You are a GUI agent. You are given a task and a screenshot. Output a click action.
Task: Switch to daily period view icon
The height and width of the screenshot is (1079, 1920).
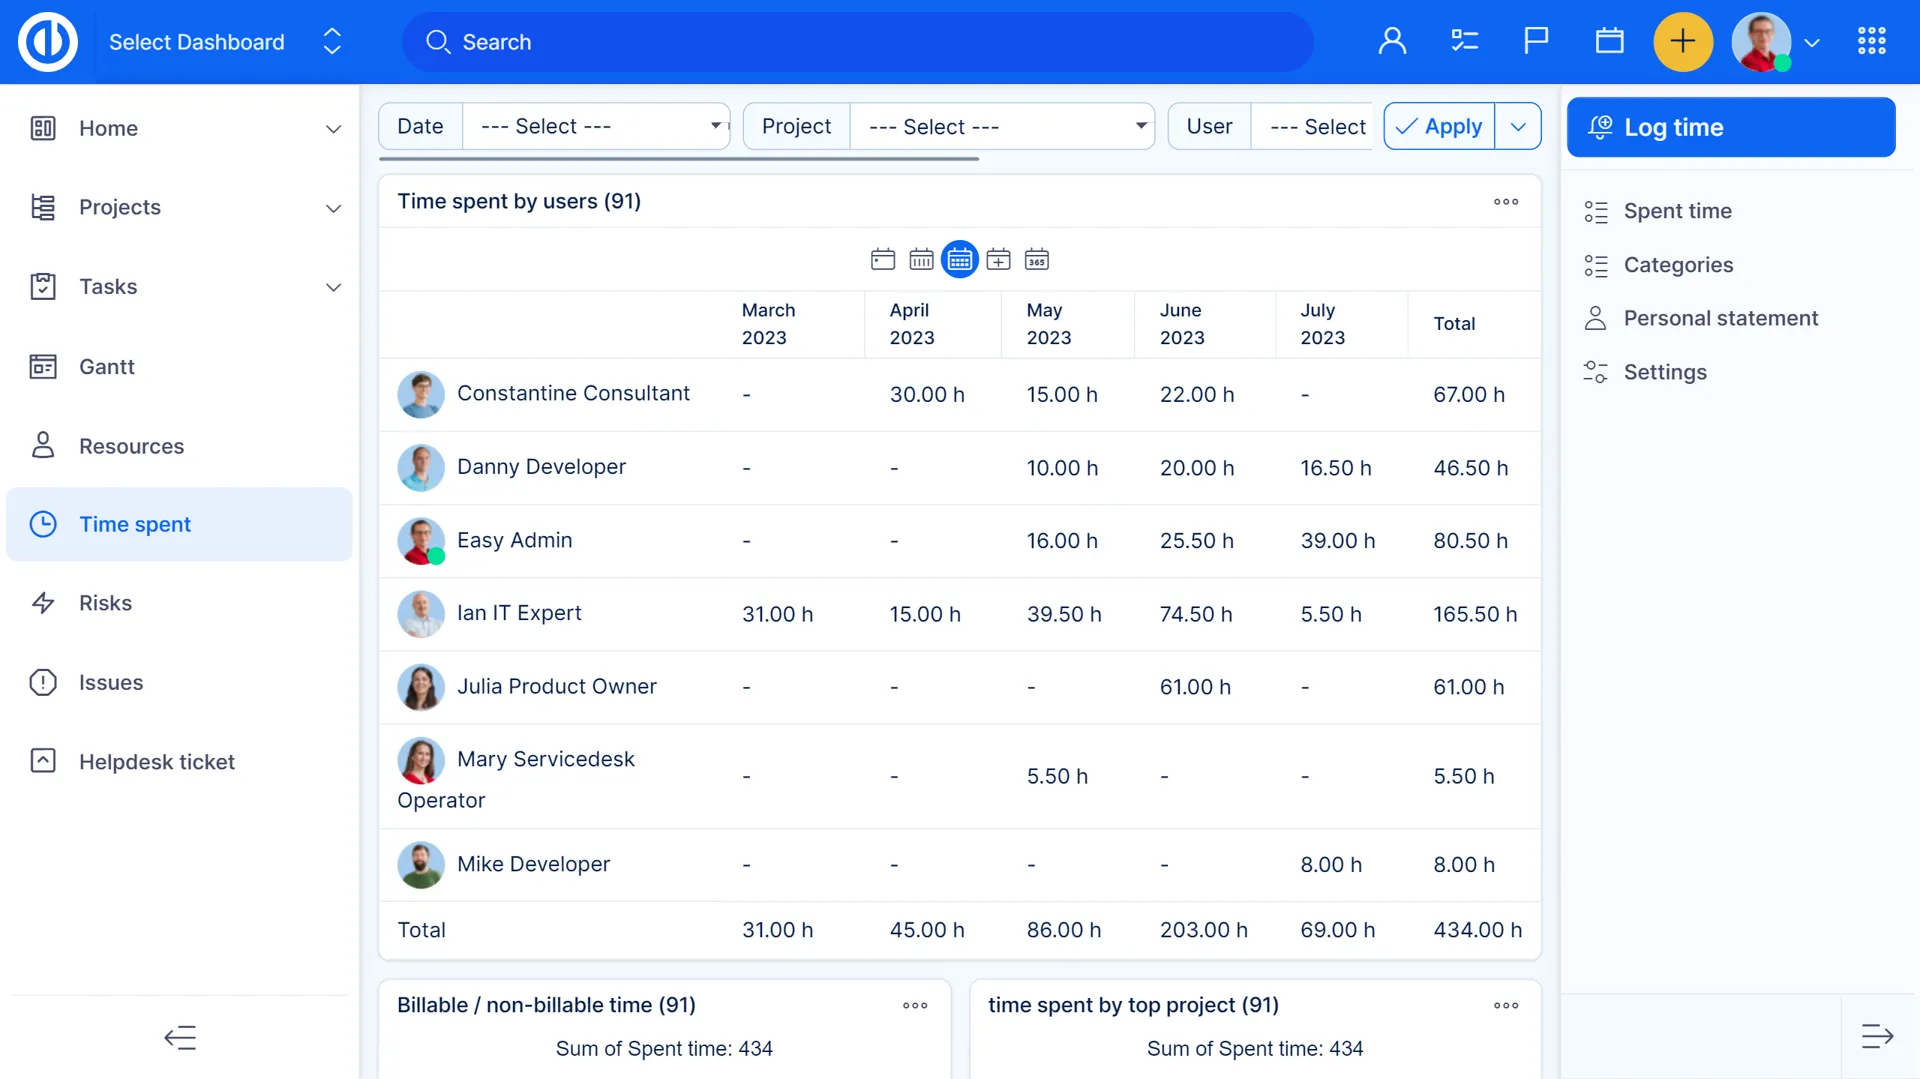[x=883, y=260]
